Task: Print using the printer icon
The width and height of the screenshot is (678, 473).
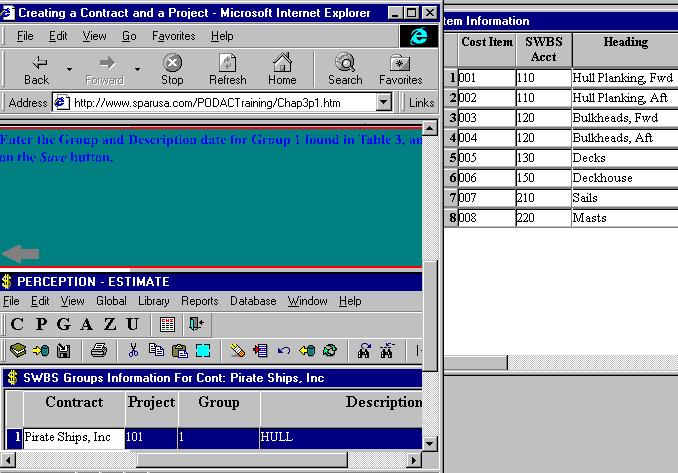Action: coord(99,351)
